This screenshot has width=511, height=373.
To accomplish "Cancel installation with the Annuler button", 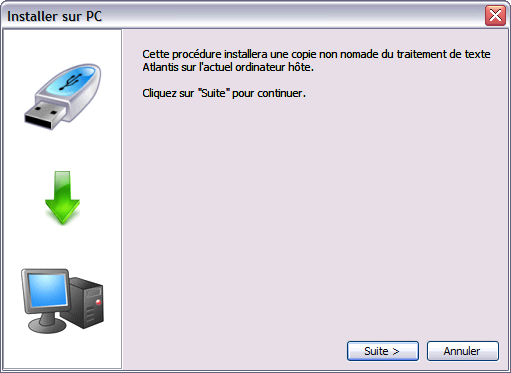I will (x=463, y=351).
